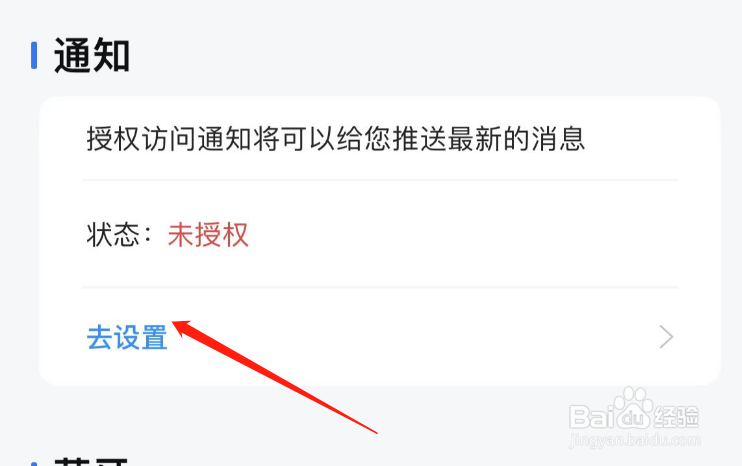Open settings via the right chevron arrow

(666, 337)
